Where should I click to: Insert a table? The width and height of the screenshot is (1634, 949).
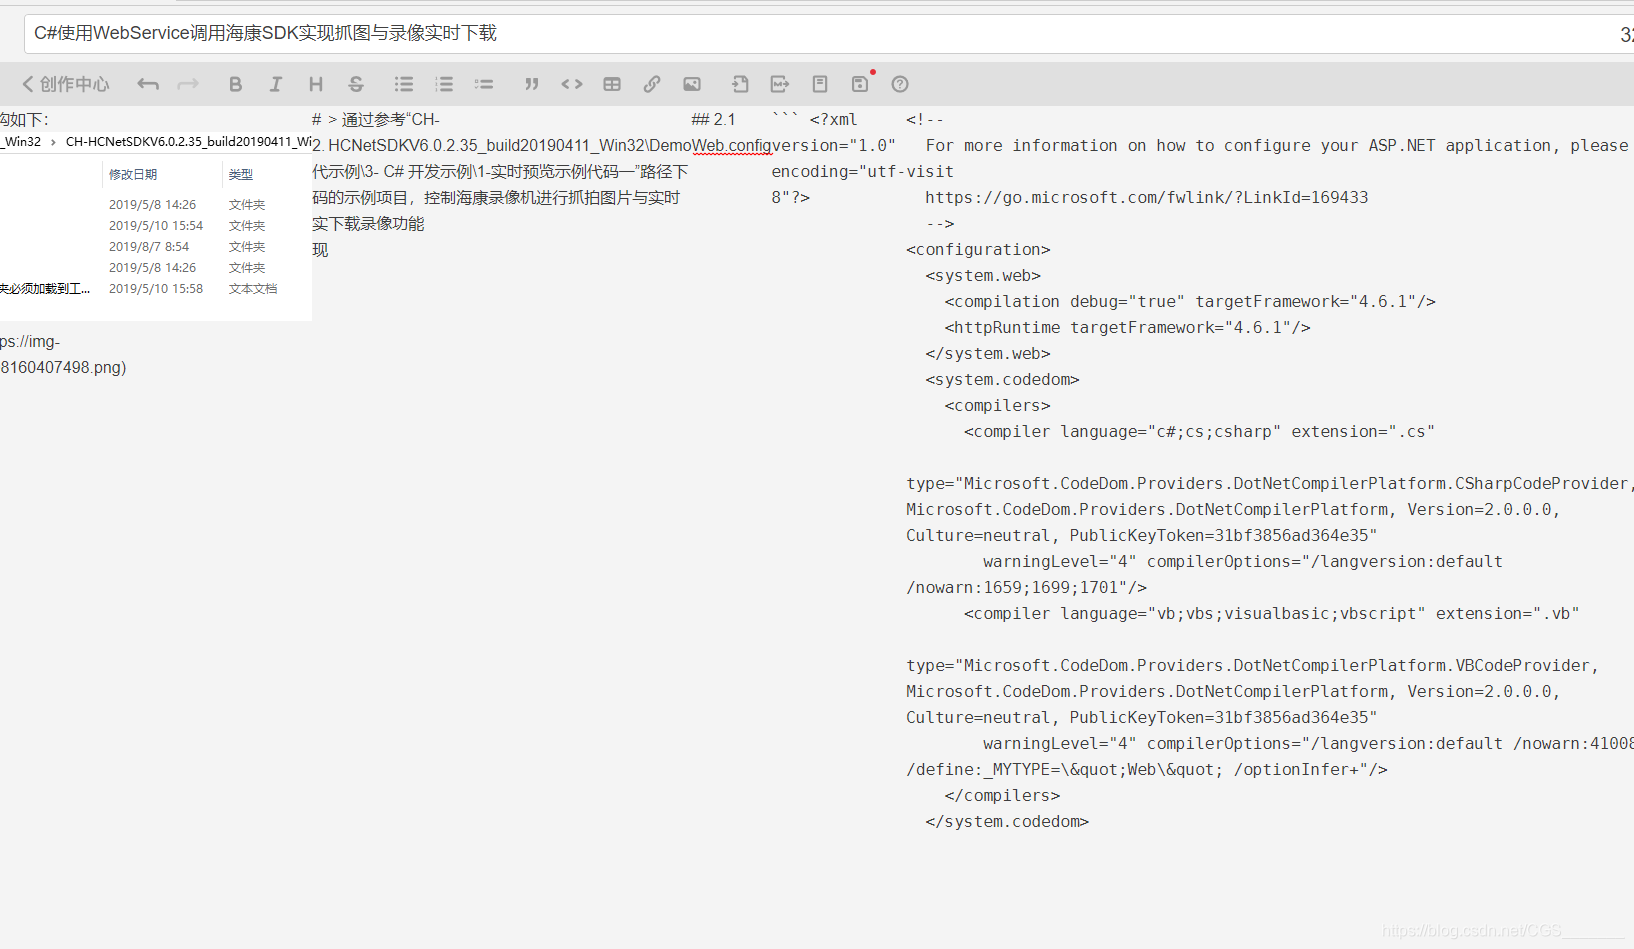coord(612,84)
